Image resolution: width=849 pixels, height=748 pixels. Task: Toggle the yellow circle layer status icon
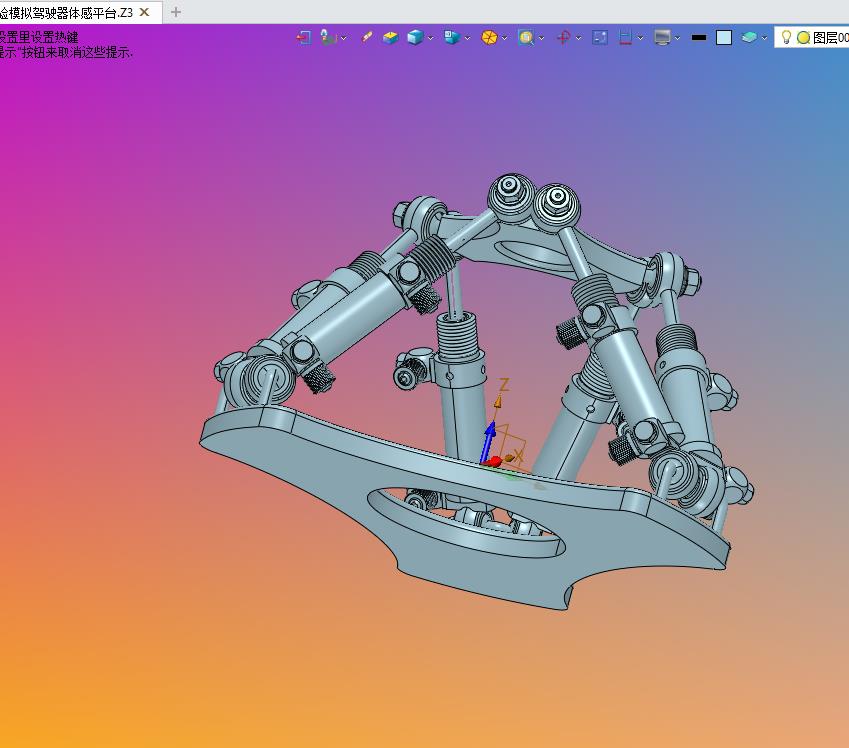click(802, 37)
